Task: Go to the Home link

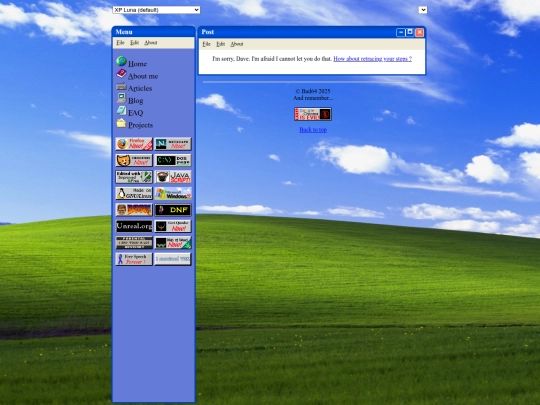Action: click(137, 64)
